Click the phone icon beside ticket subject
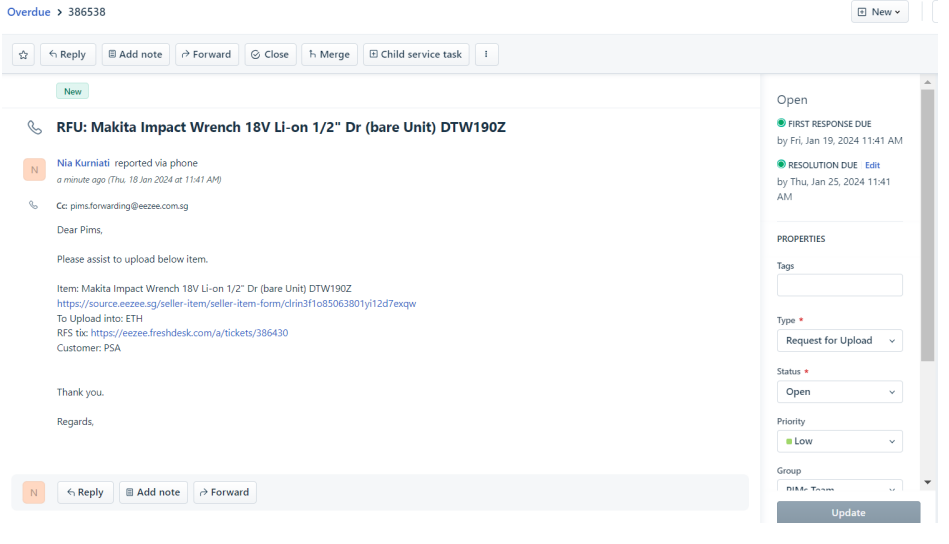The width and height of the screenshot is (949, 544). 35,127
